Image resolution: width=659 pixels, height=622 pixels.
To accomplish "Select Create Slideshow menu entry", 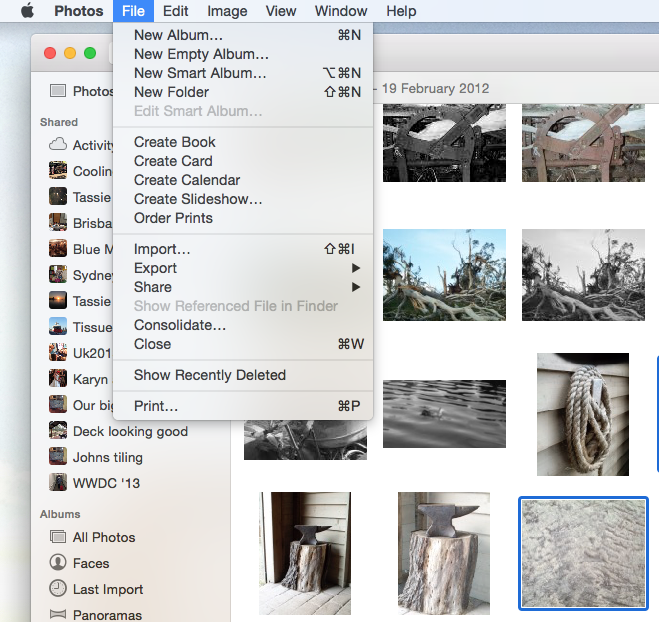I will coord(198,199).
